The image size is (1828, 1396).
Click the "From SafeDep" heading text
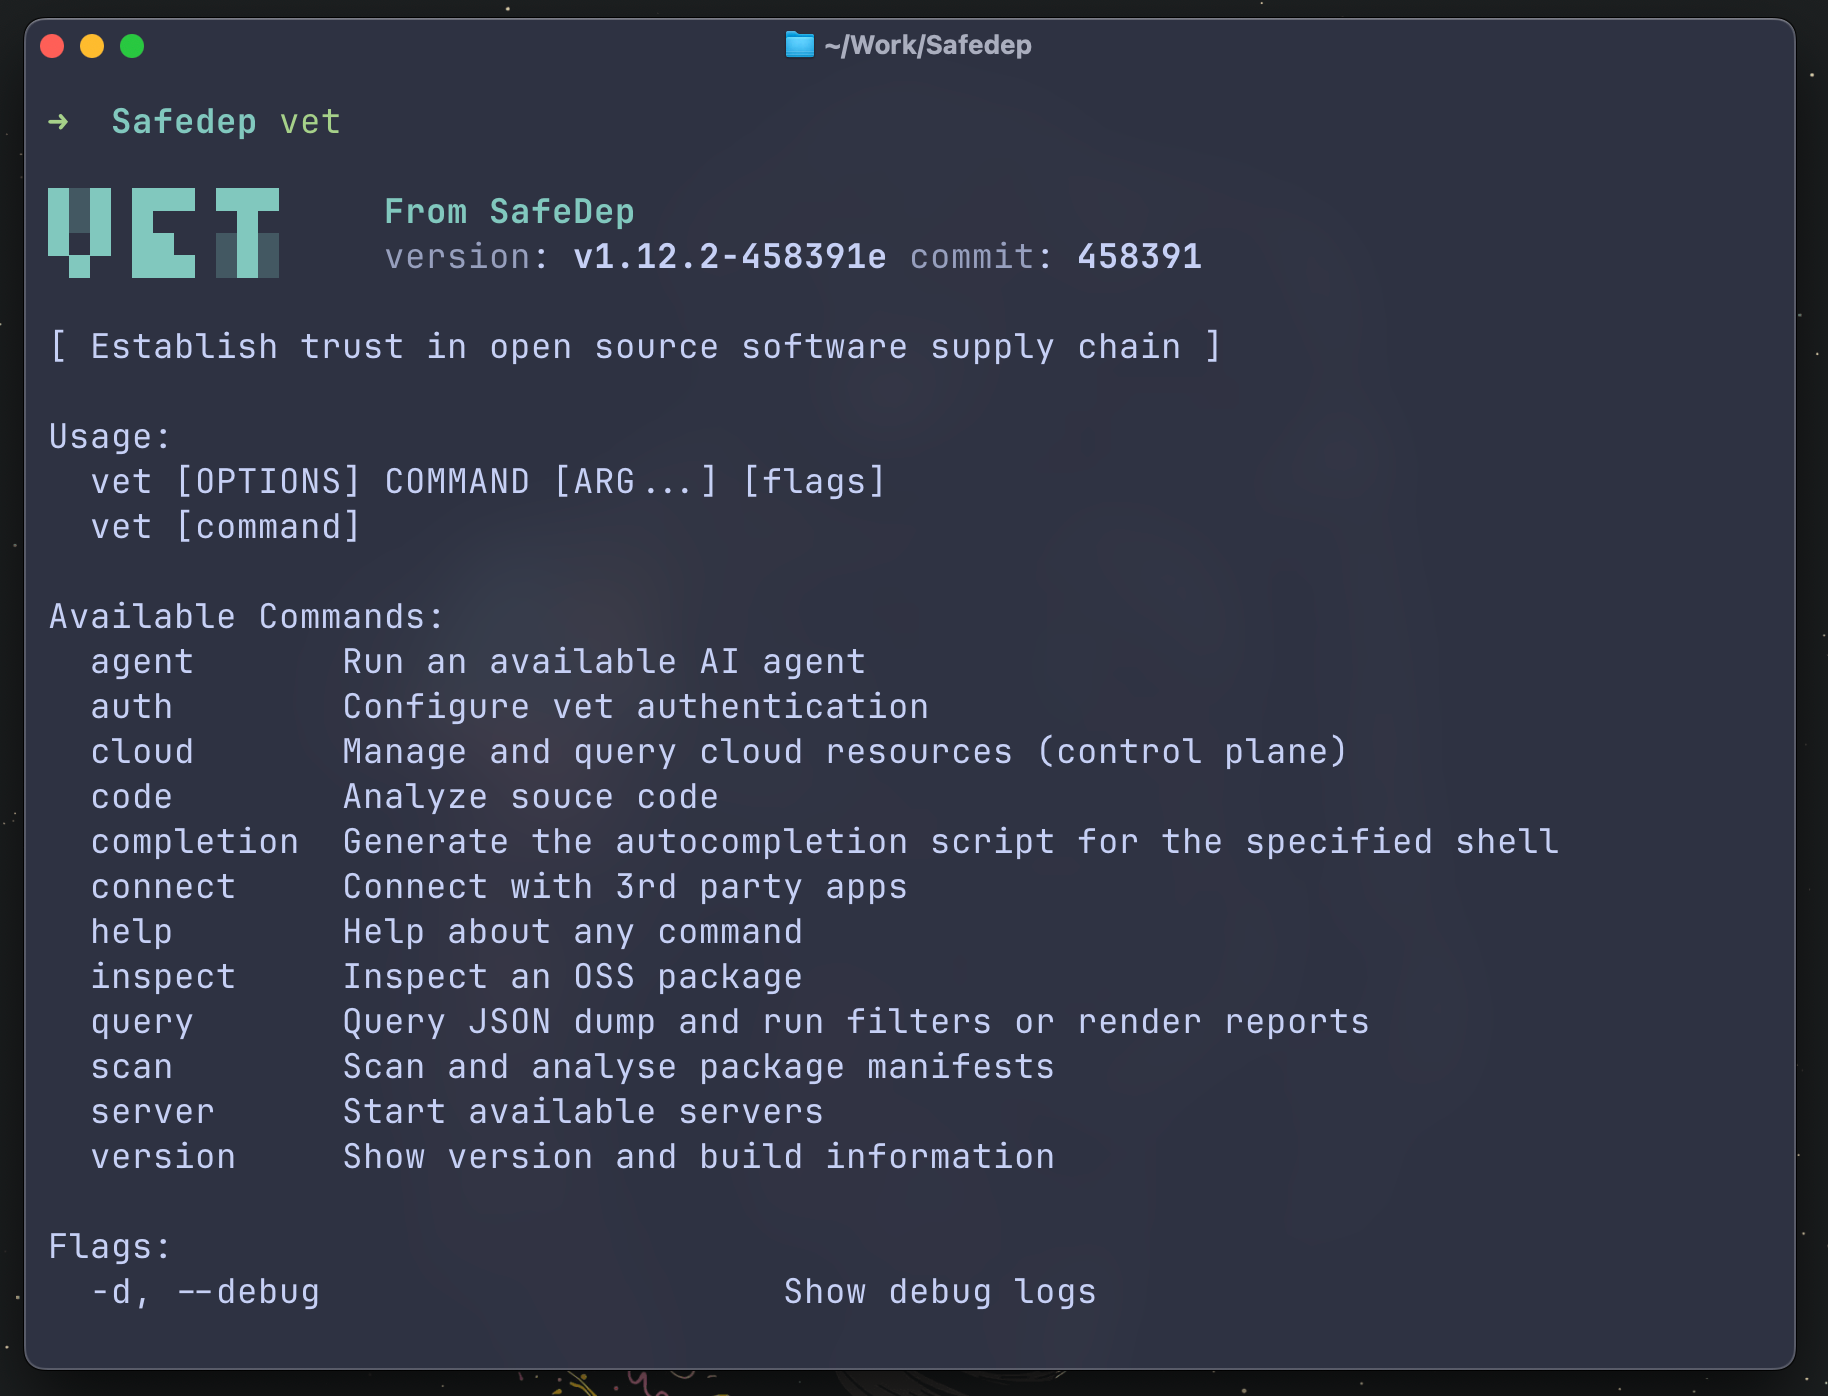(509, 212)
